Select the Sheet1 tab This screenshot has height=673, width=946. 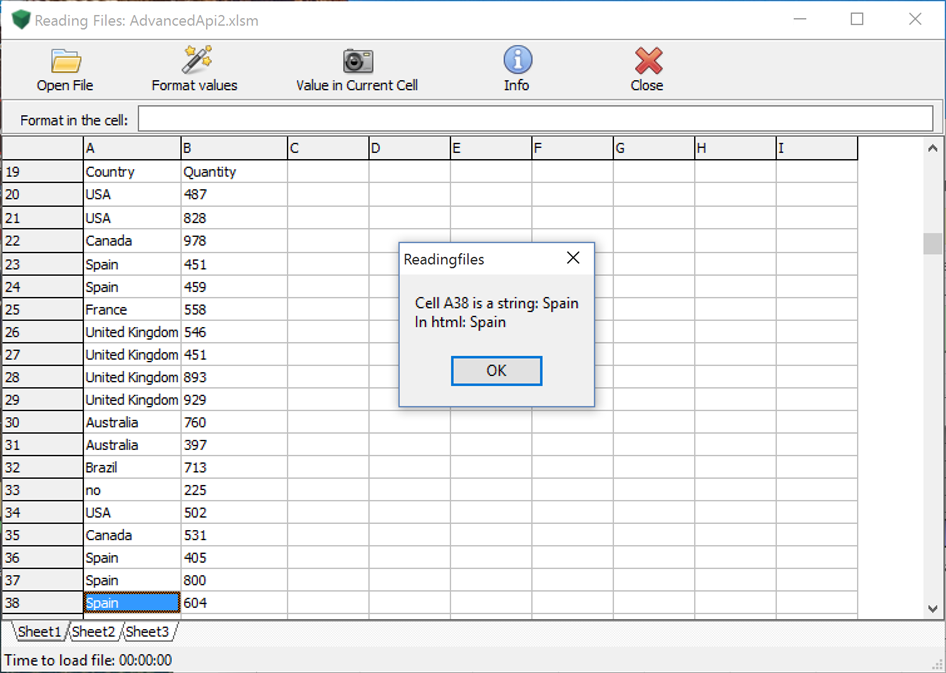39,632
